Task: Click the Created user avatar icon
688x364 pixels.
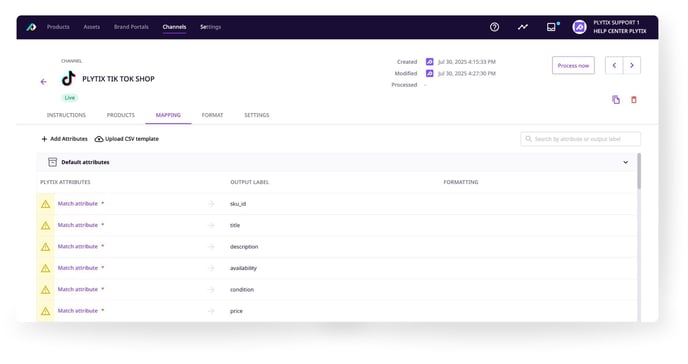Action: (430, 62)
